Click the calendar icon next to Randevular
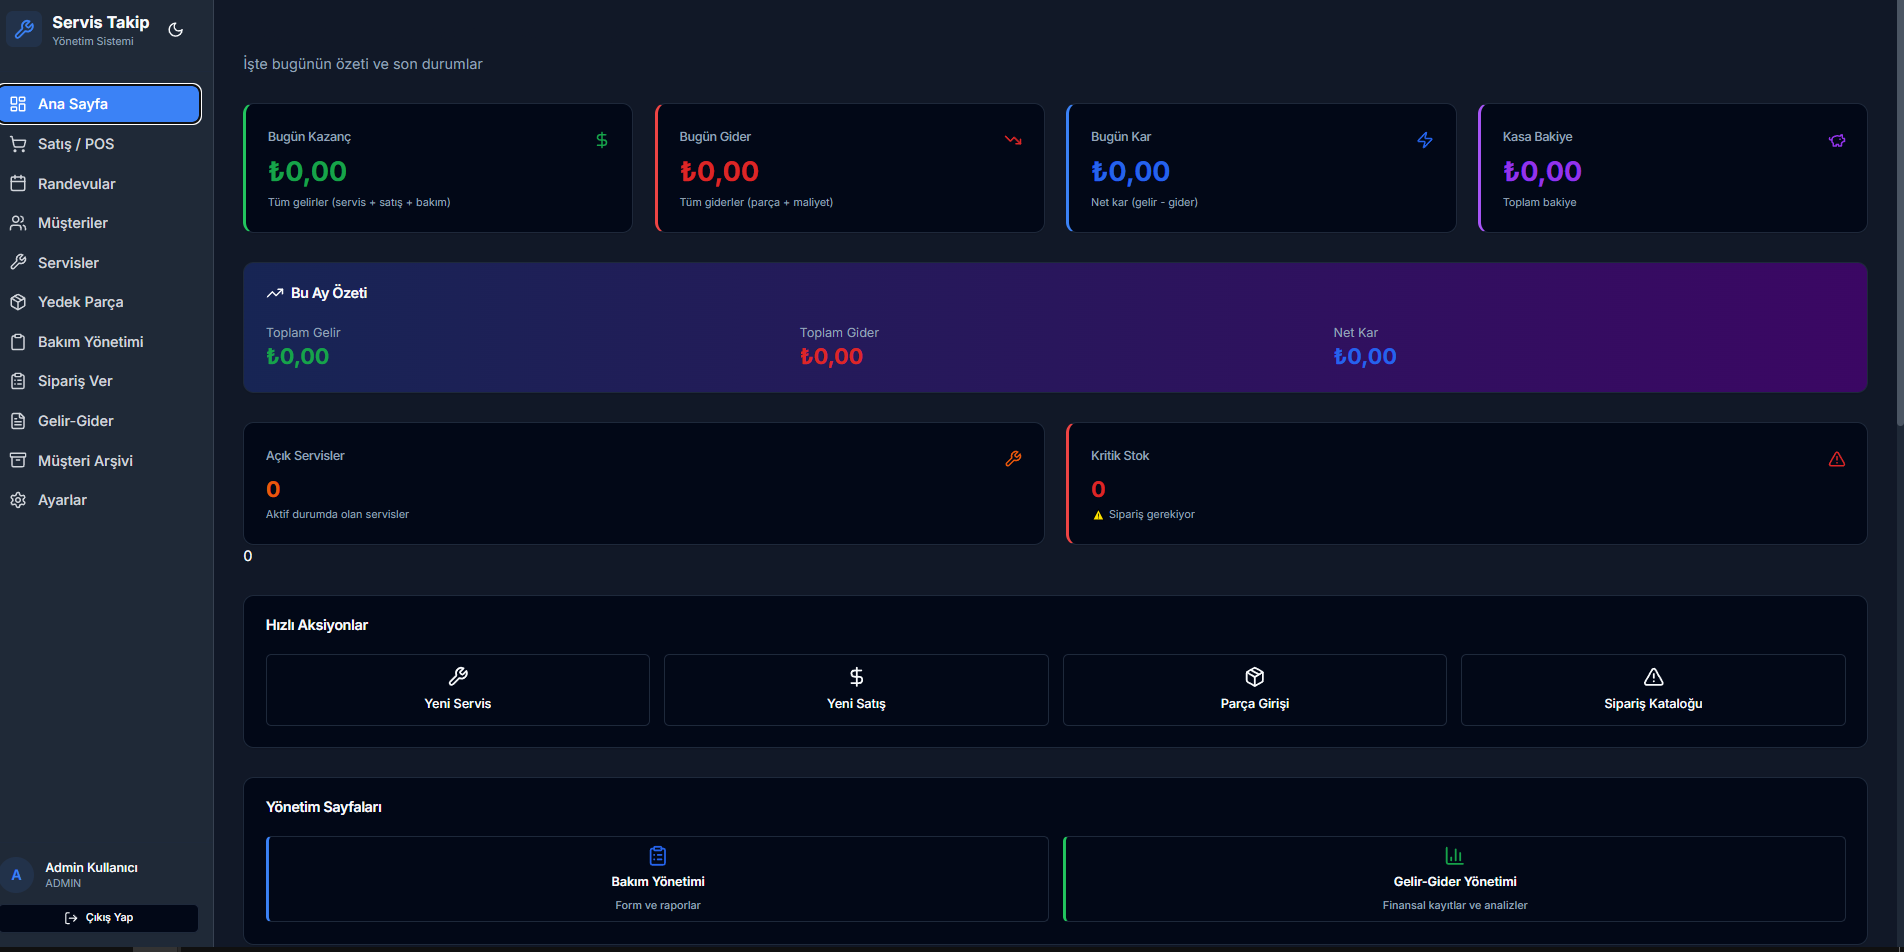The width and height of the screenshot is (1904, 952). tap(18, 184)
